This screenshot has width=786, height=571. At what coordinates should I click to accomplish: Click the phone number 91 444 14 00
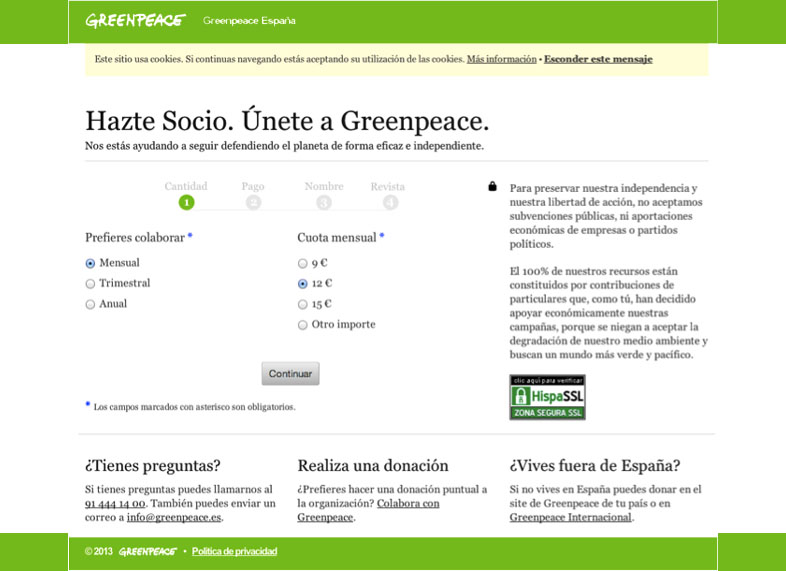pos(115,503)
